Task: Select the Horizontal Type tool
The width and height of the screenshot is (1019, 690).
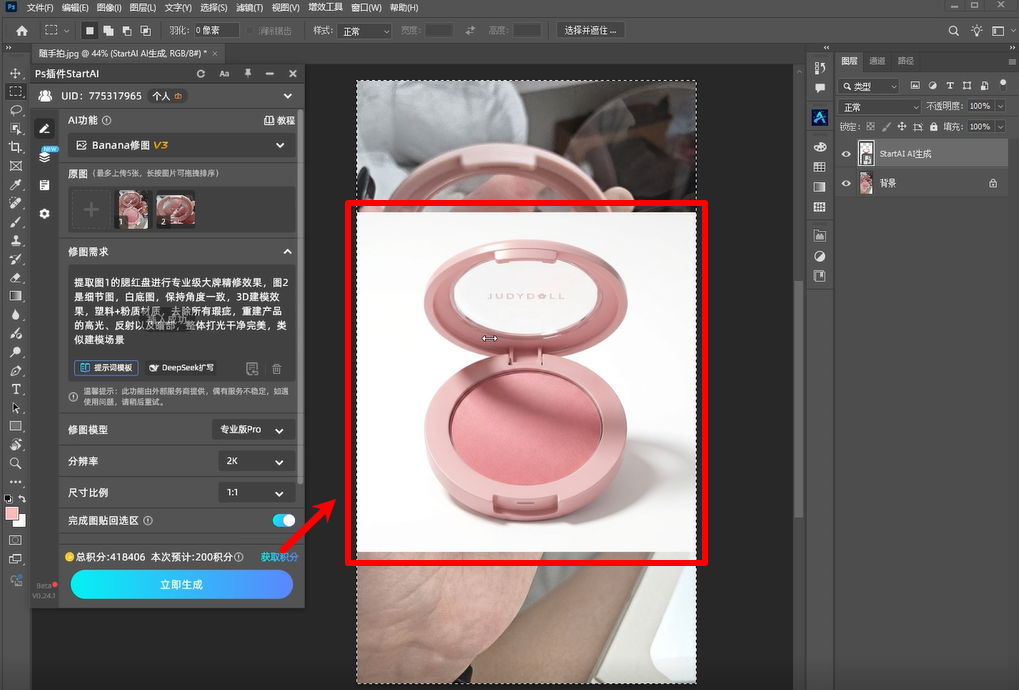Action: 16,389
